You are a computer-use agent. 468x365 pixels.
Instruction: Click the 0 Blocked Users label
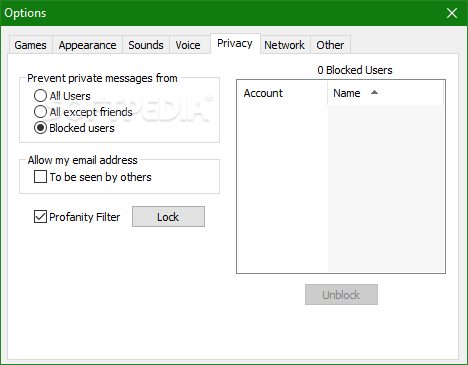(x=355, y=70)
